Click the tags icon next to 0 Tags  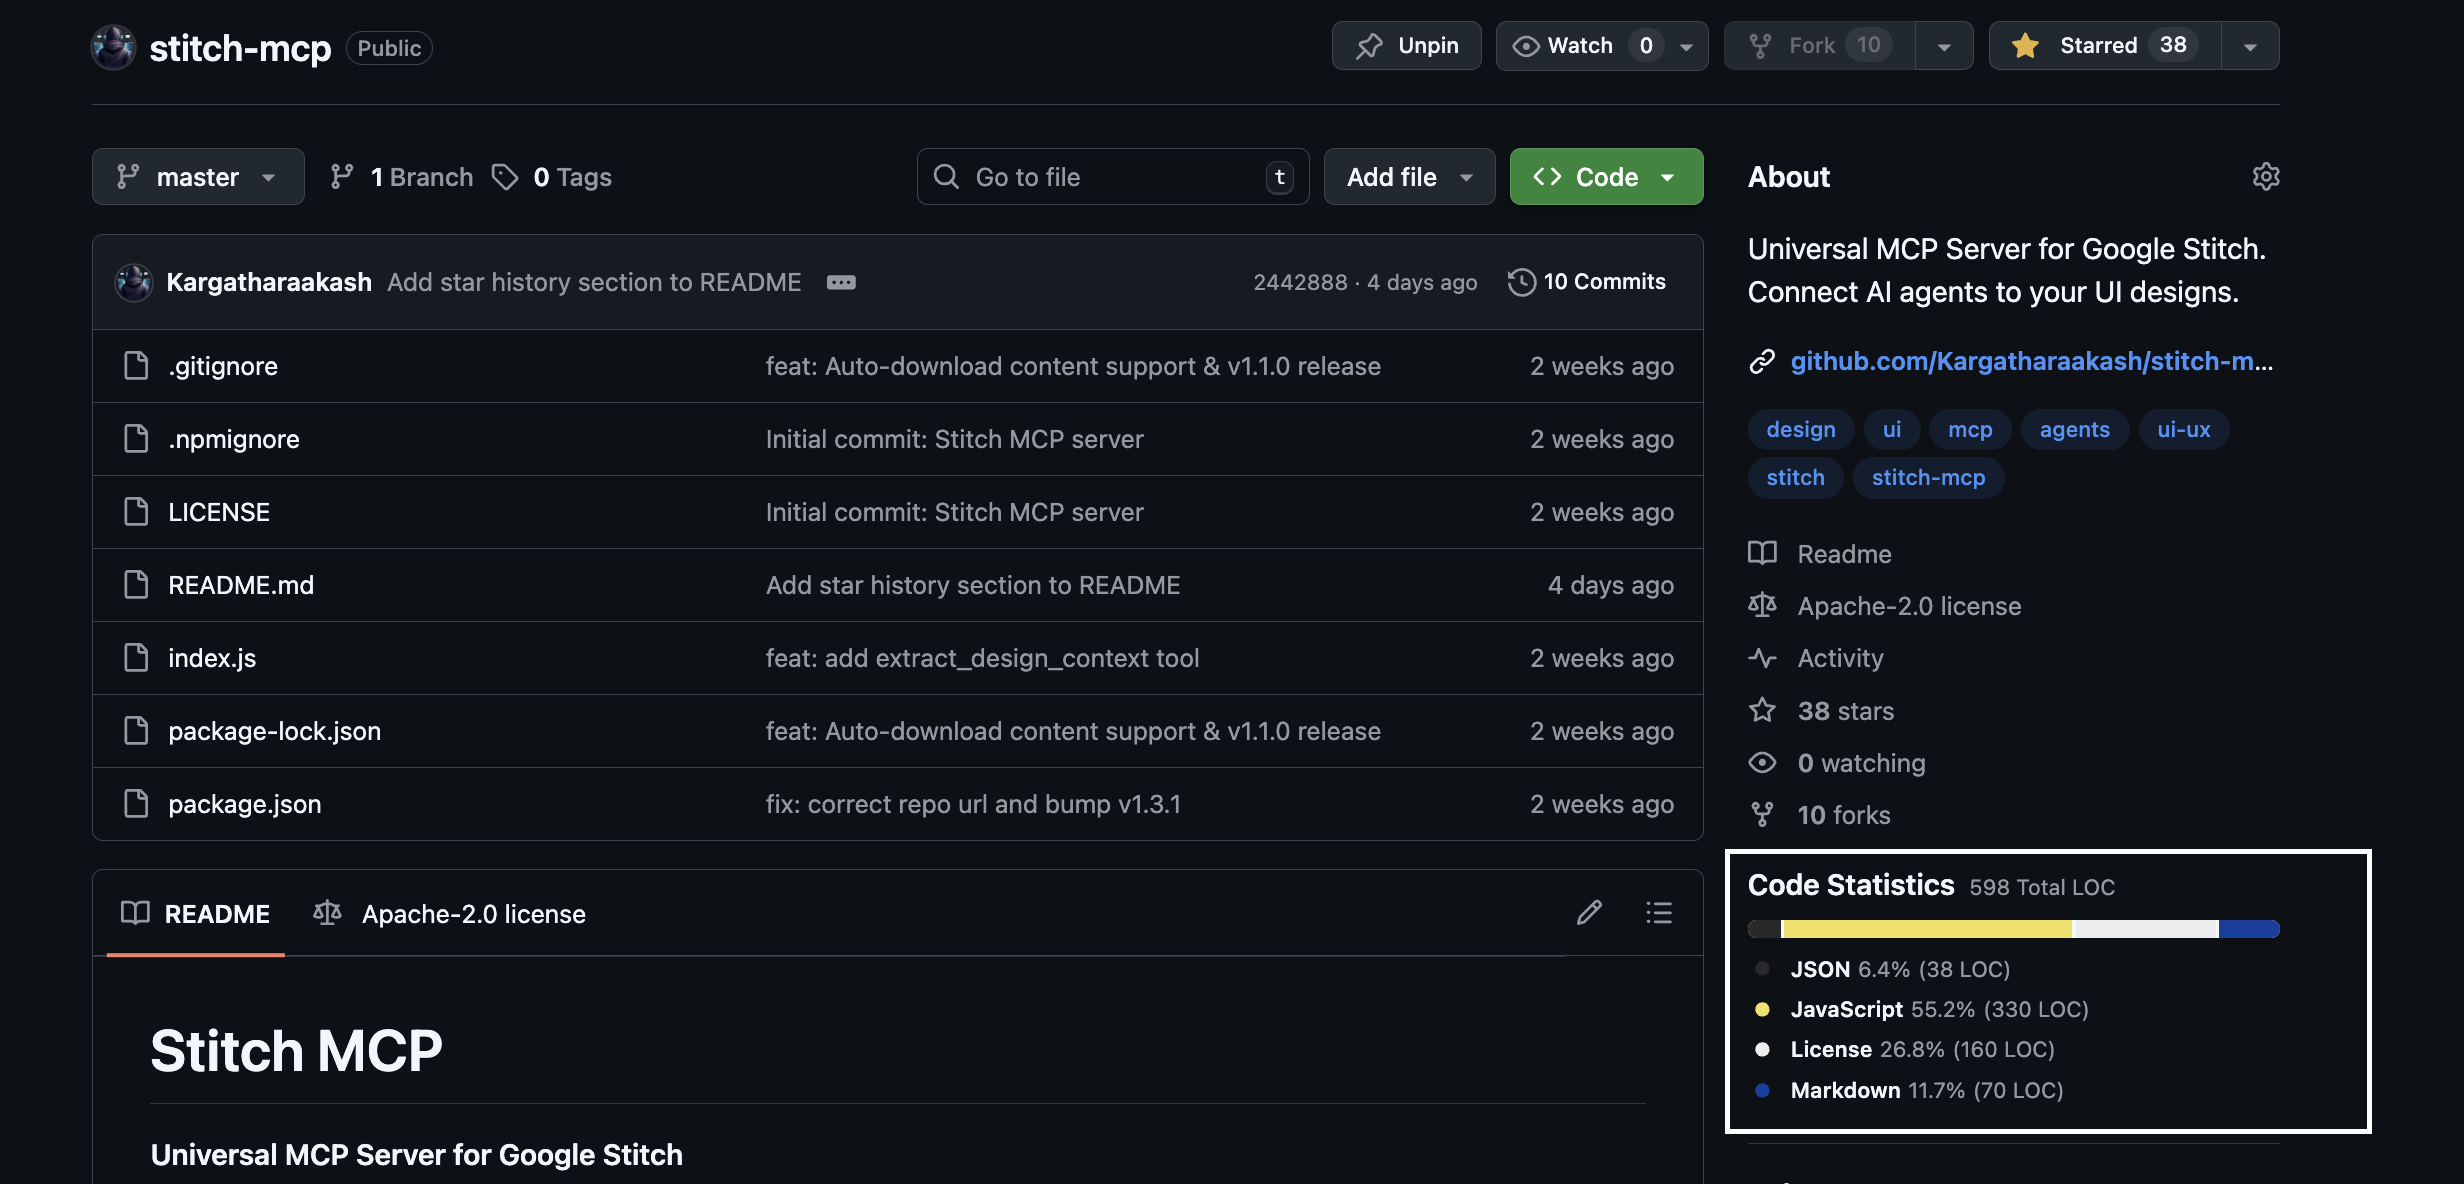(505, 177)
